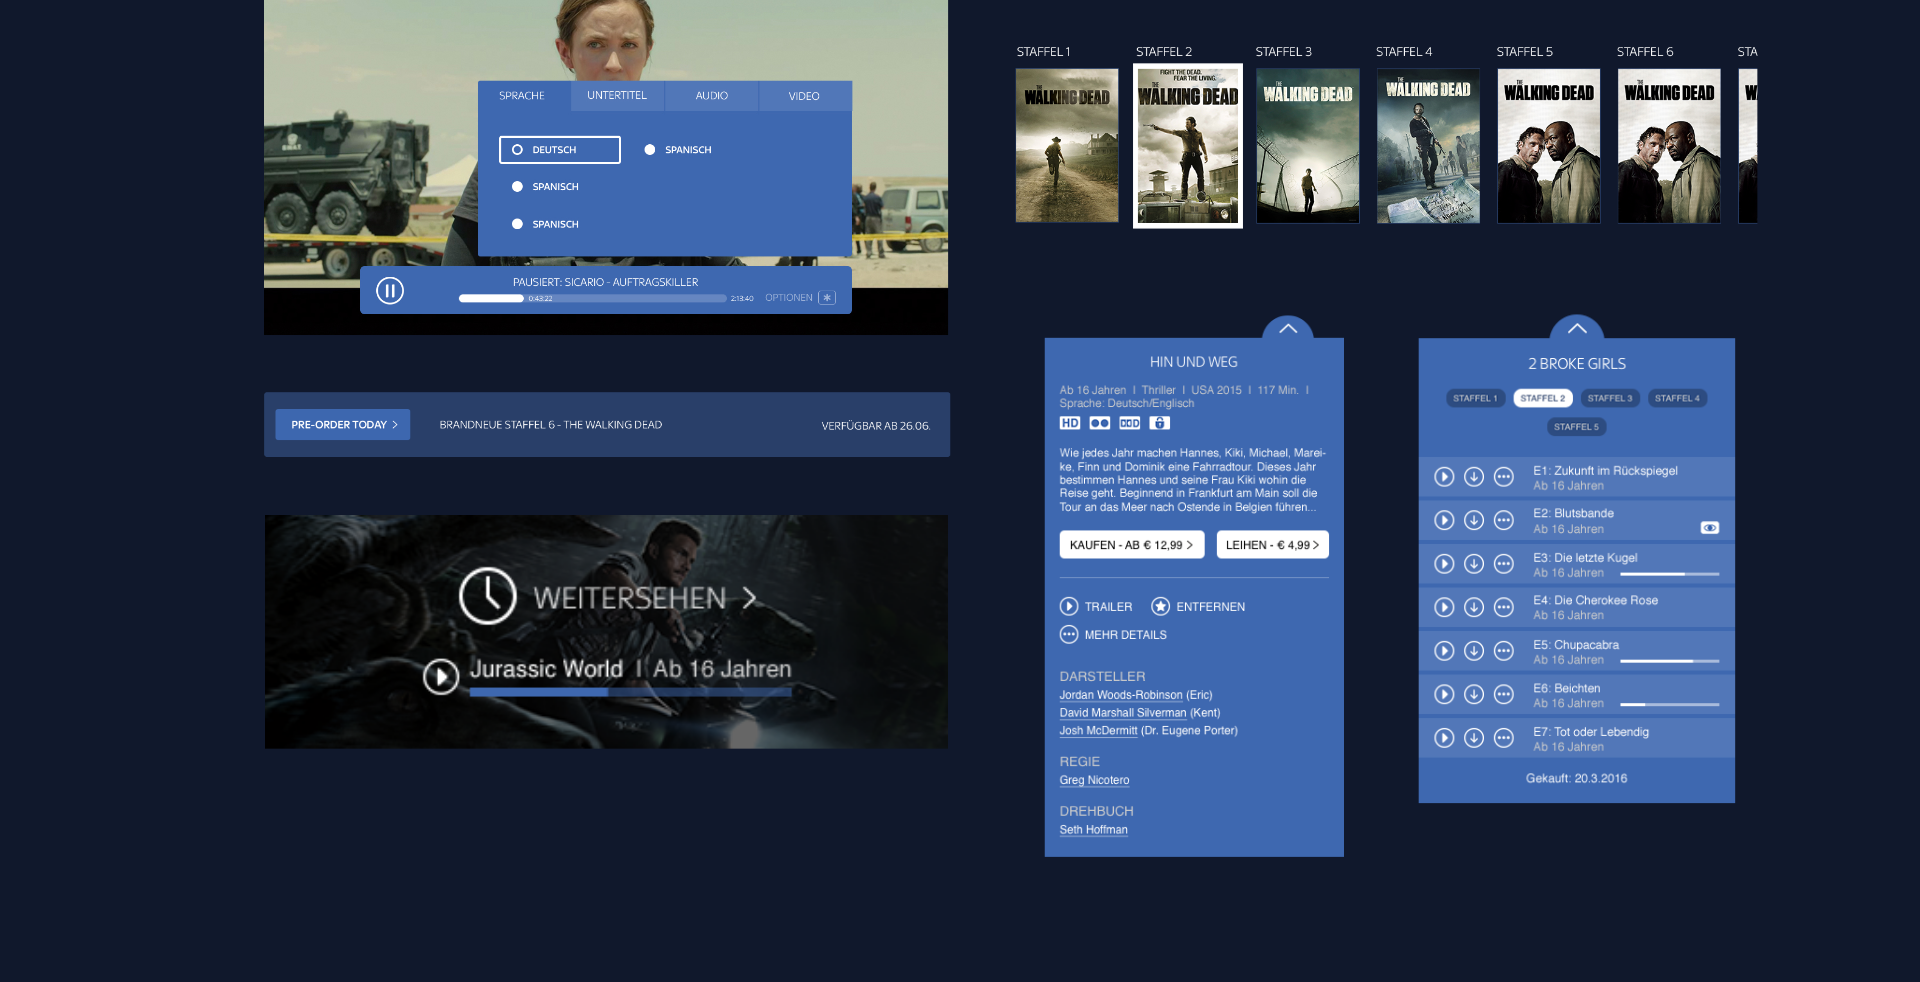Screen dimensions: 1920x982
Task: Collapse the Hin und Weg panel
Action: [x=1288, y=328]
